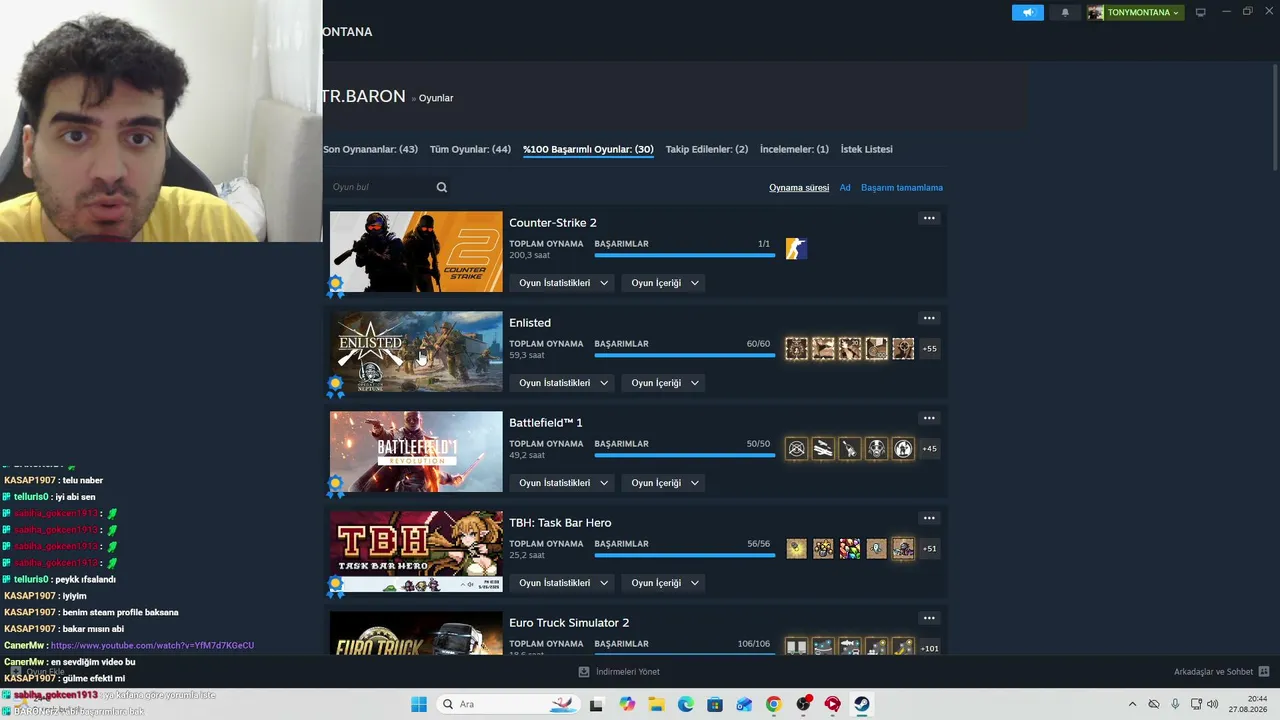
Task: Click the Big Picture mode monitor icon
Action: (1201, 12)
